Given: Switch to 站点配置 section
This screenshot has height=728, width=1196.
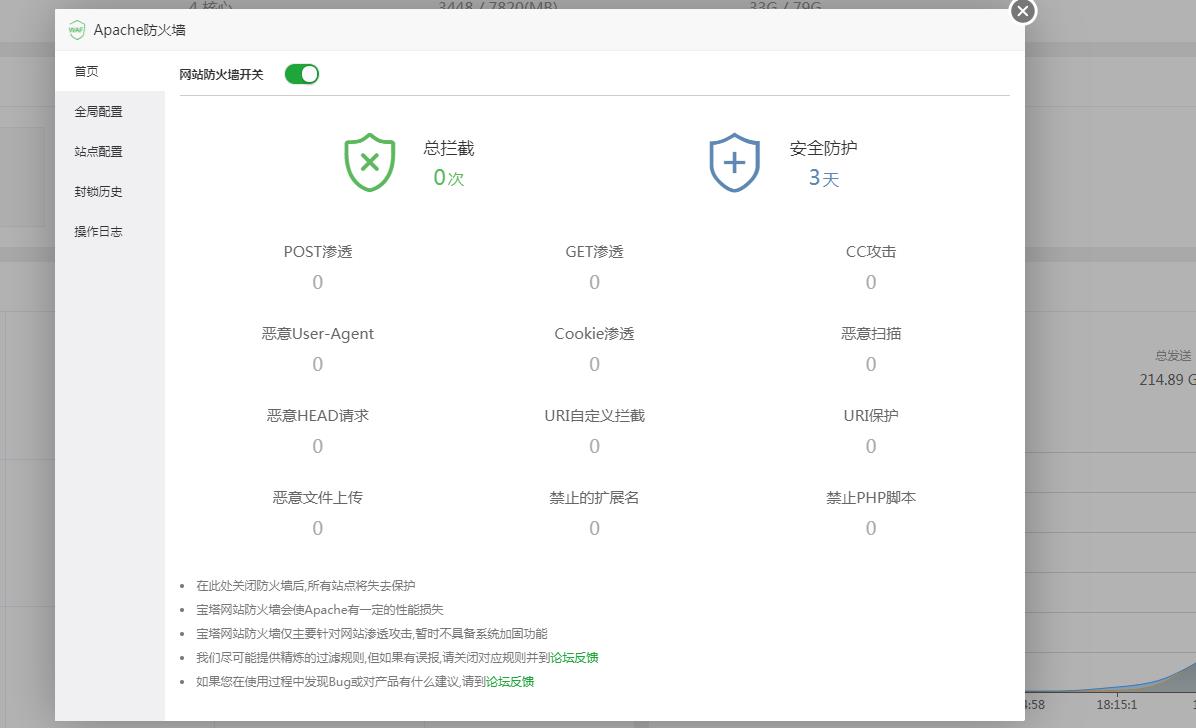Looking at the screenshot, I should coord(97,151).
